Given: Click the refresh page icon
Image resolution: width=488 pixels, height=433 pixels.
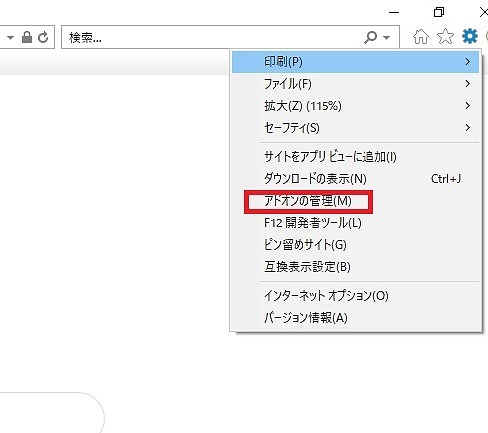Looking at the screenshot, I should 43,37.
